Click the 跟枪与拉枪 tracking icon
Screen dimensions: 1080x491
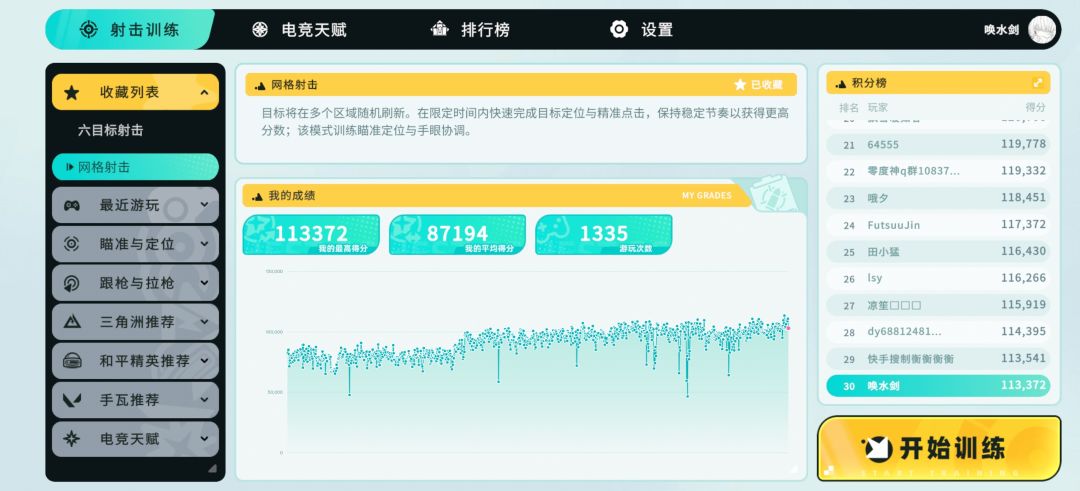(72, 283)
